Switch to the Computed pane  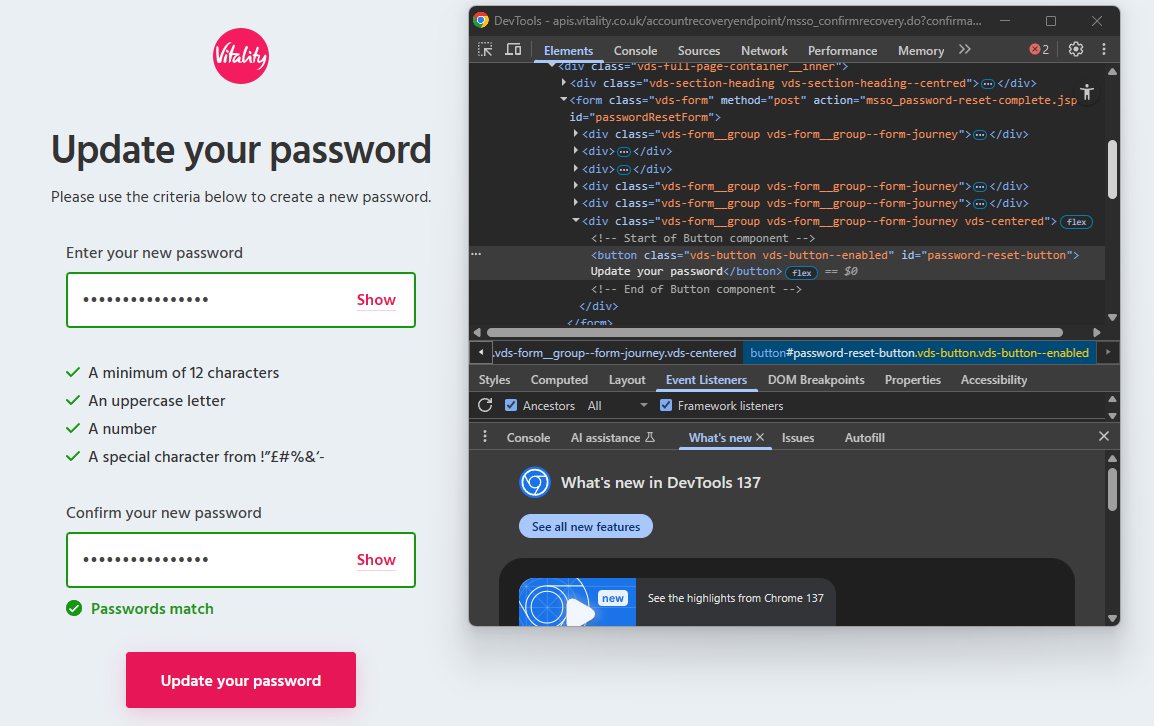tap(559, 380)
